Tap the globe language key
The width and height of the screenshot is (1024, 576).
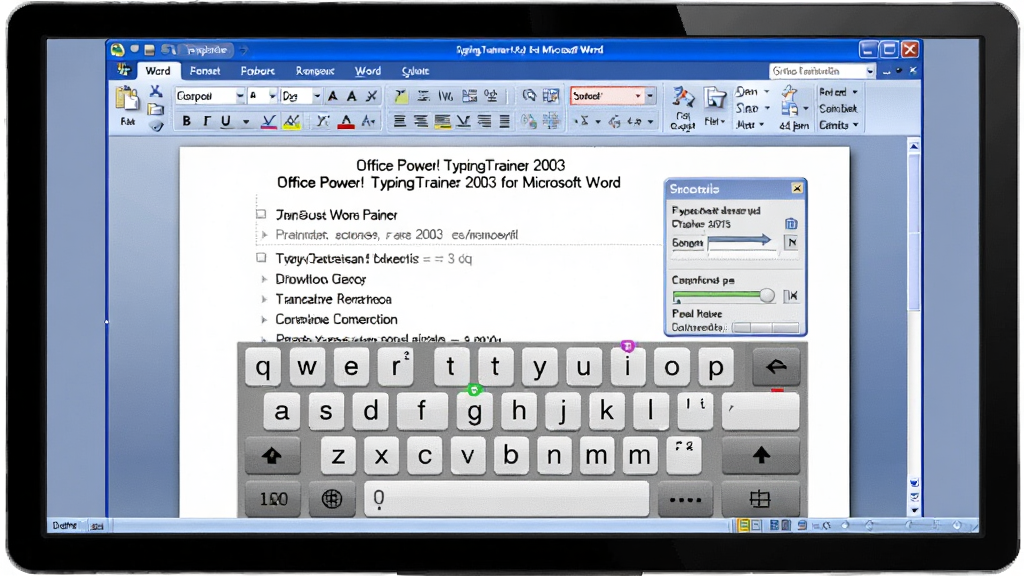pos(332,499)
